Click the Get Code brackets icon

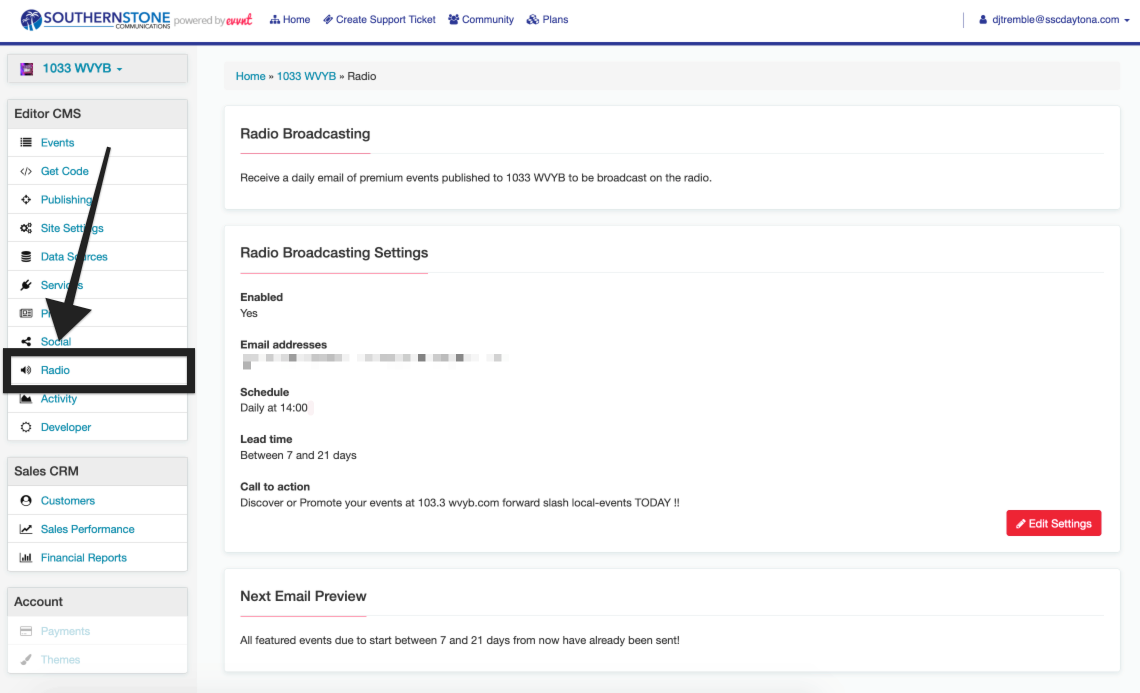pyautogui.click(x=26, y=171)
